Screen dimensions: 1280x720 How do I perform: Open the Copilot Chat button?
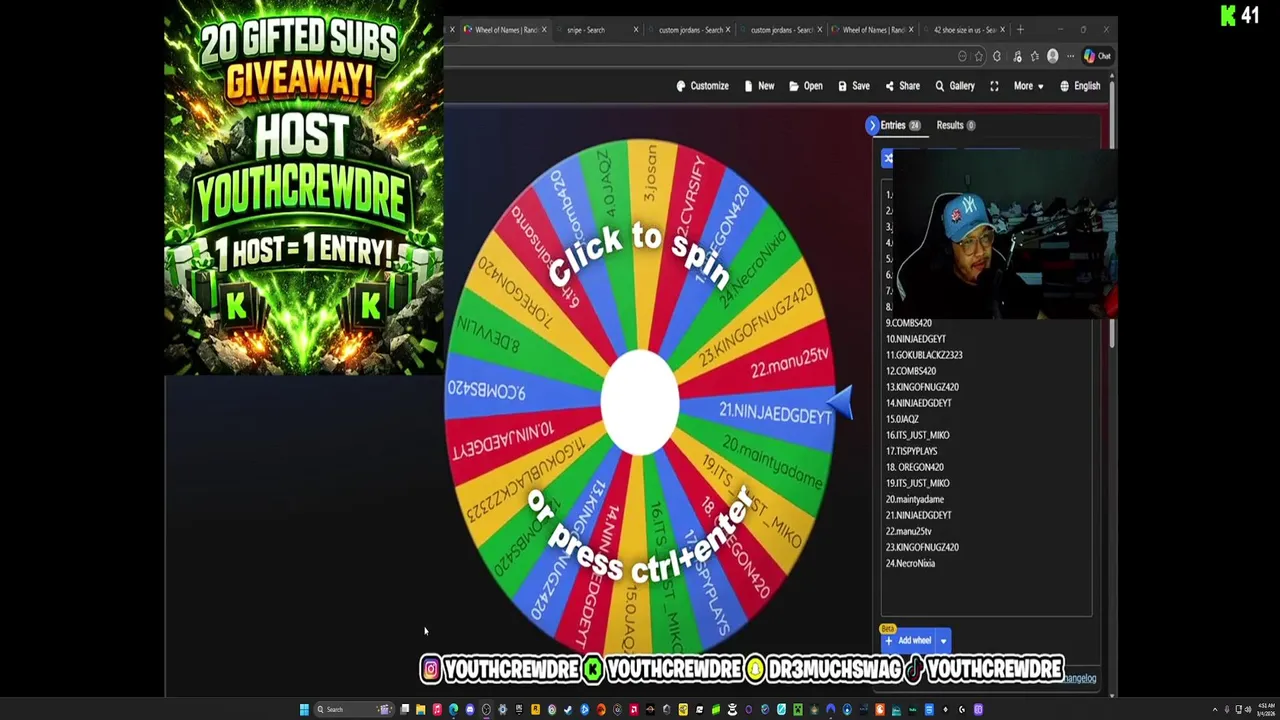click(1097, 56)
